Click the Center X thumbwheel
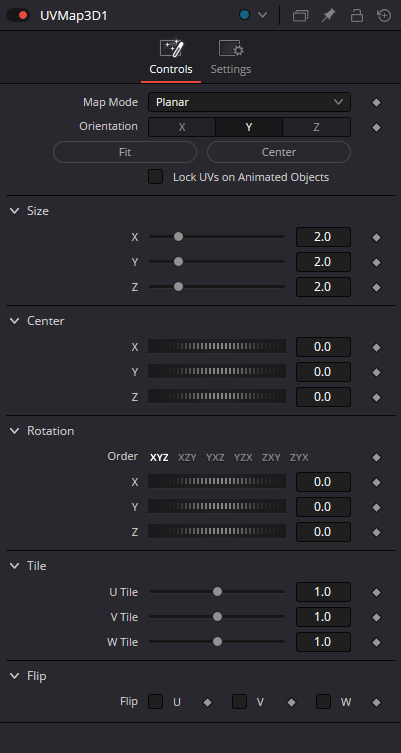Screen dimensions: 401x753 point(217,346)
